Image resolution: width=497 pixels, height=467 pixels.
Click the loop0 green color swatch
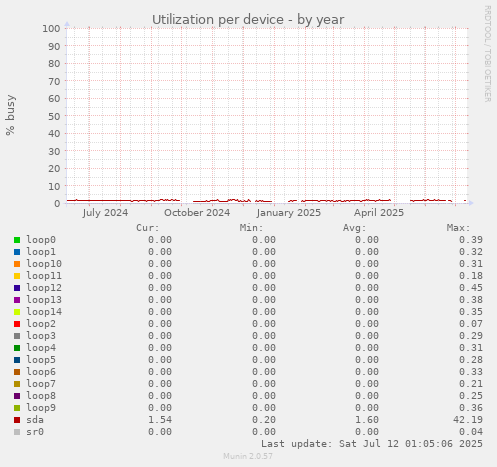pos(17,240)
